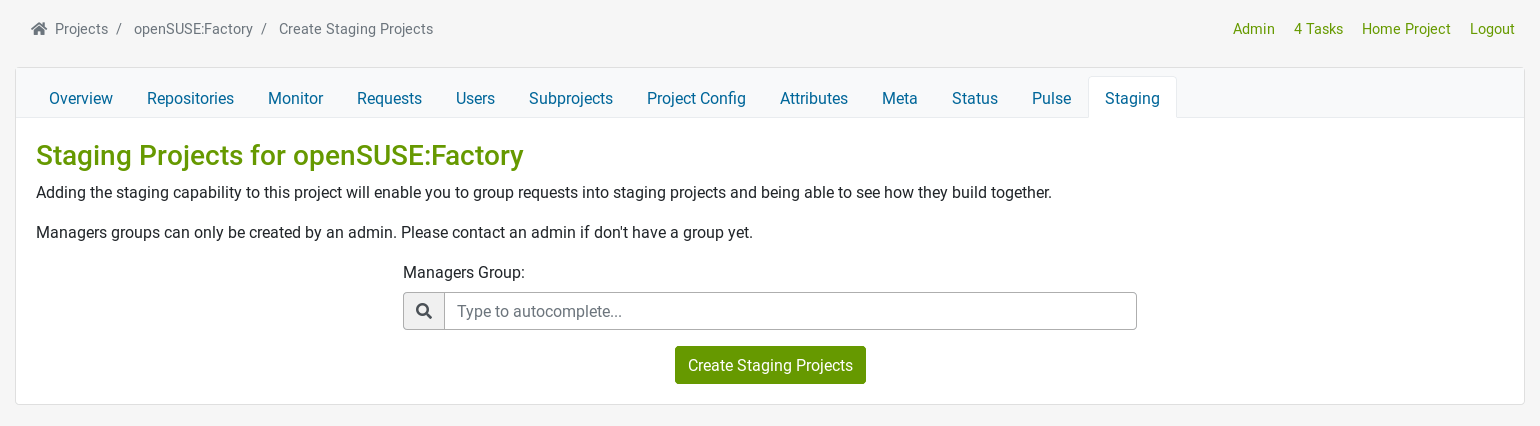Open the Overview tab
Image resolution: width=1540 pixels, height=426 pixels.
pos(81,98)
